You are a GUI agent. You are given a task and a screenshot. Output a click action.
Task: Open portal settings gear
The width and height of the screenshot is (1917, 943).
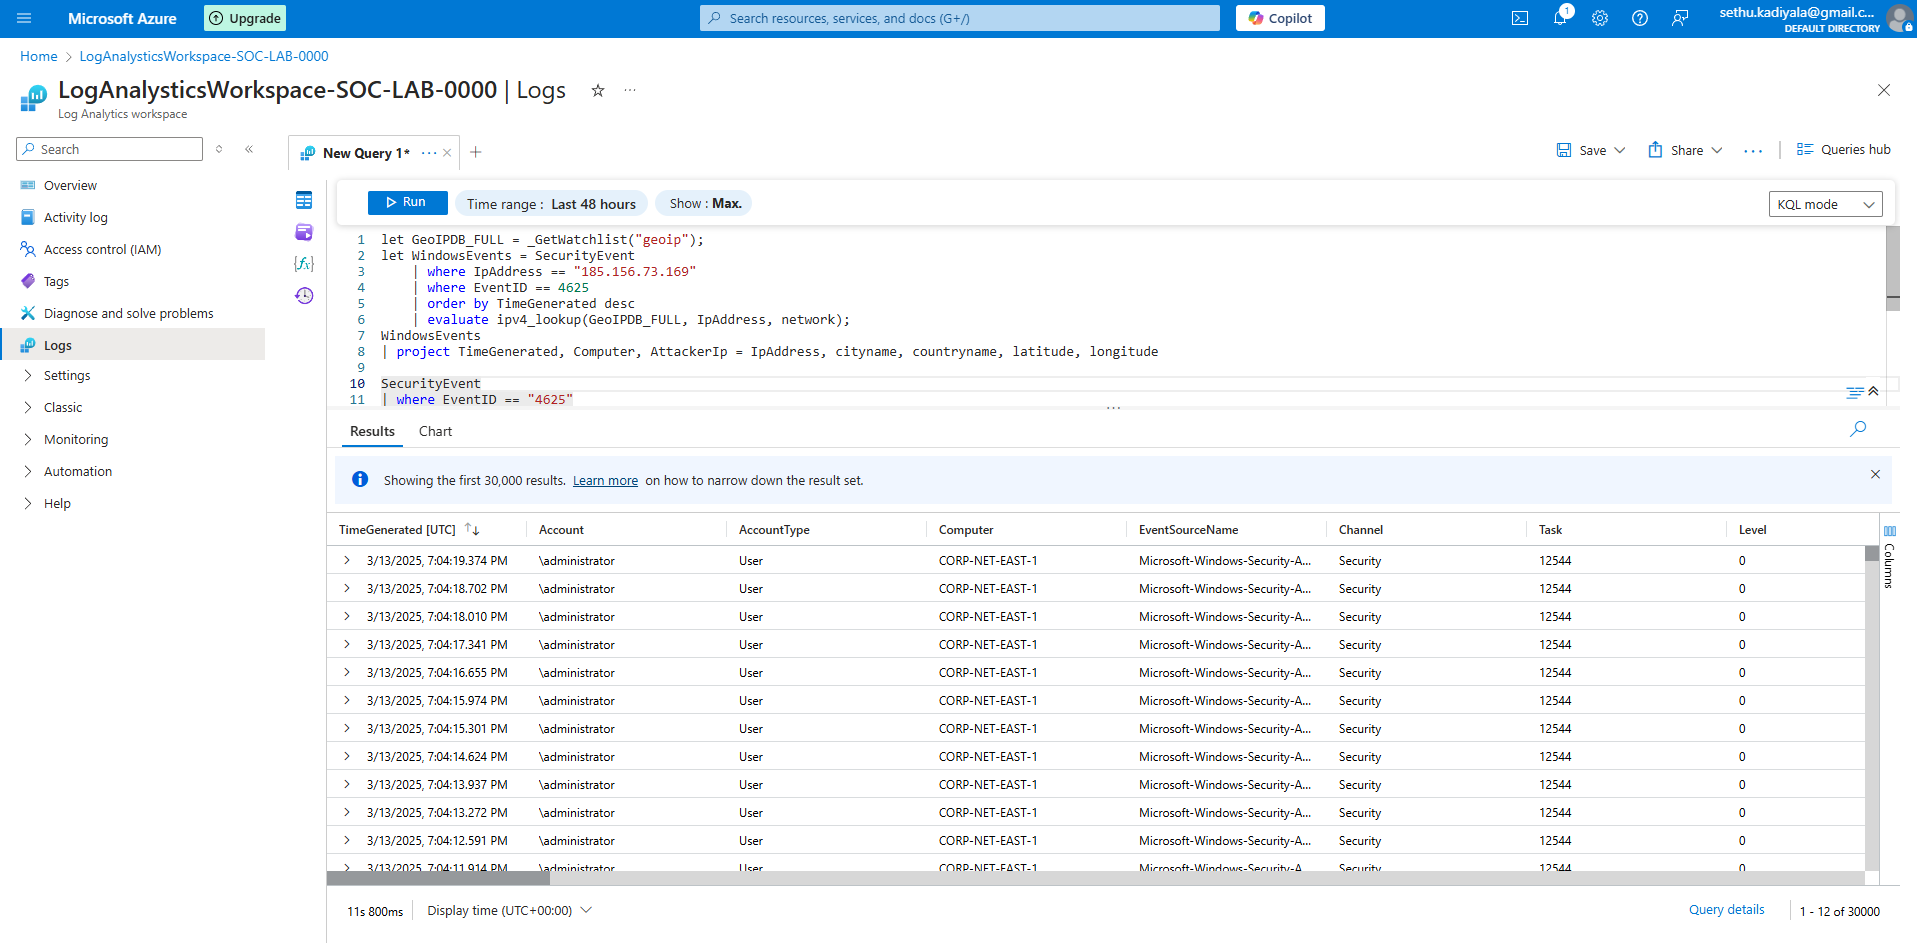pos(1600,18)
